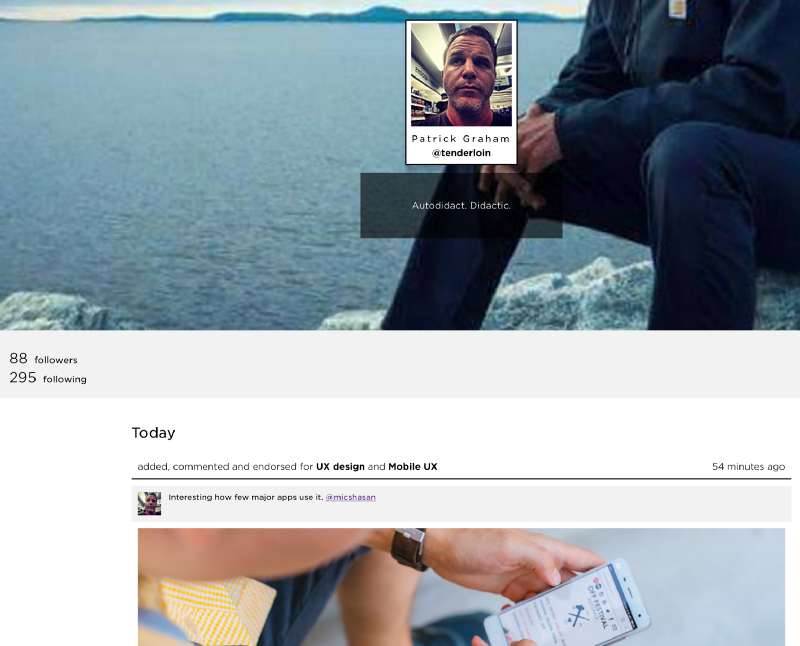The height and width of the screenshot is (646, 800).
Task: Click the name Patrick Graham
Action: (x=461, y=138)
